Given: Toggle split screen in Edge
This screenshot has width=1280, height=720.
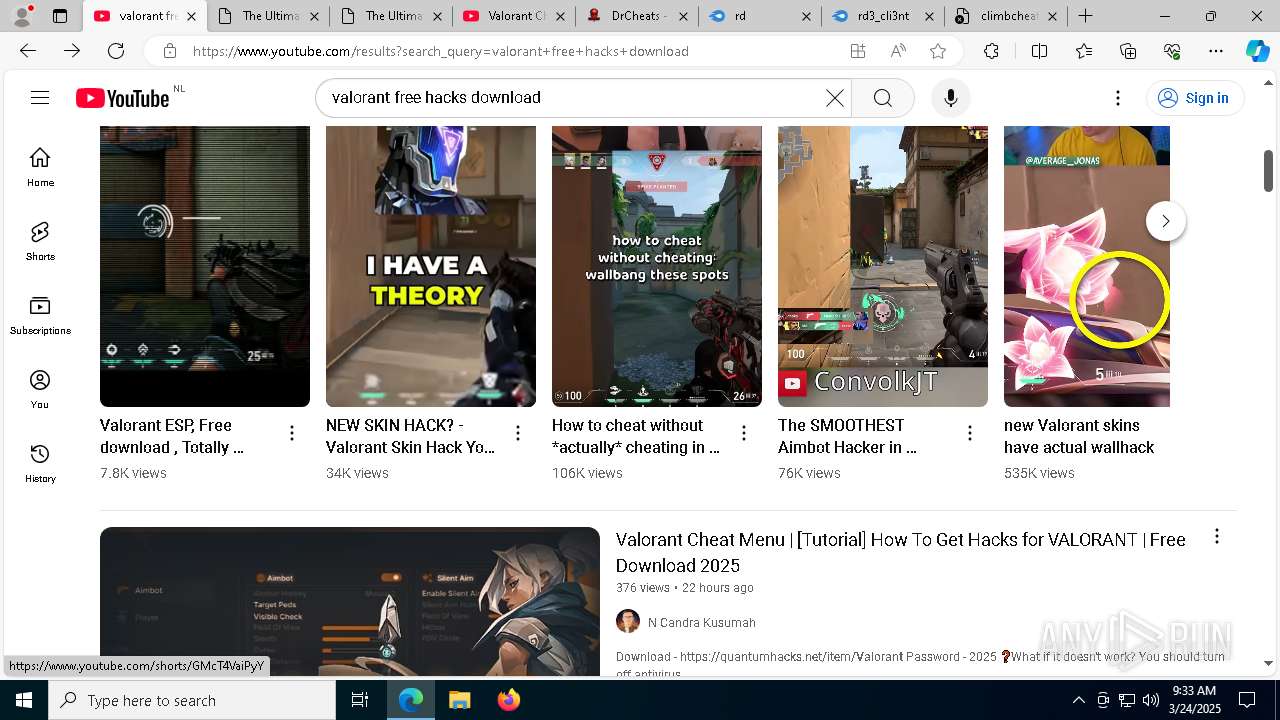Looking at the screenshot, I should (x=1039, y=51).
